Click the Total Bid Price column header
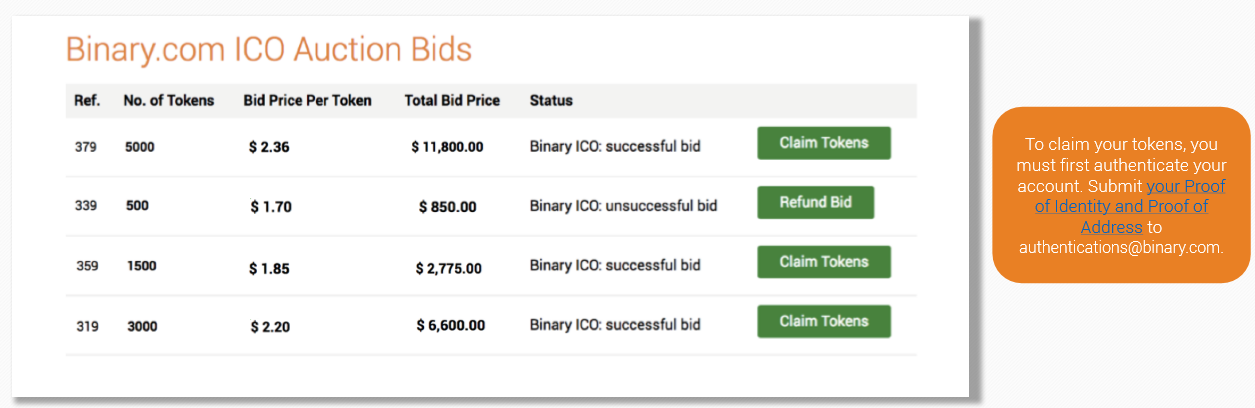Viewport: 1255px width, 408px height. pos(452,100)
